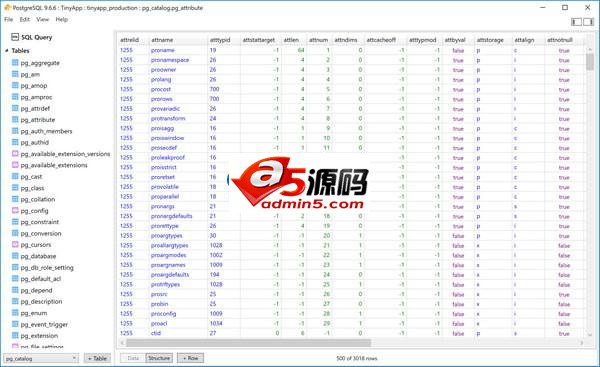This screenshot has width=600, height=367.
Task: Collapse the Tables tree section
Action: pyautogui.click(x=7, y=51)
